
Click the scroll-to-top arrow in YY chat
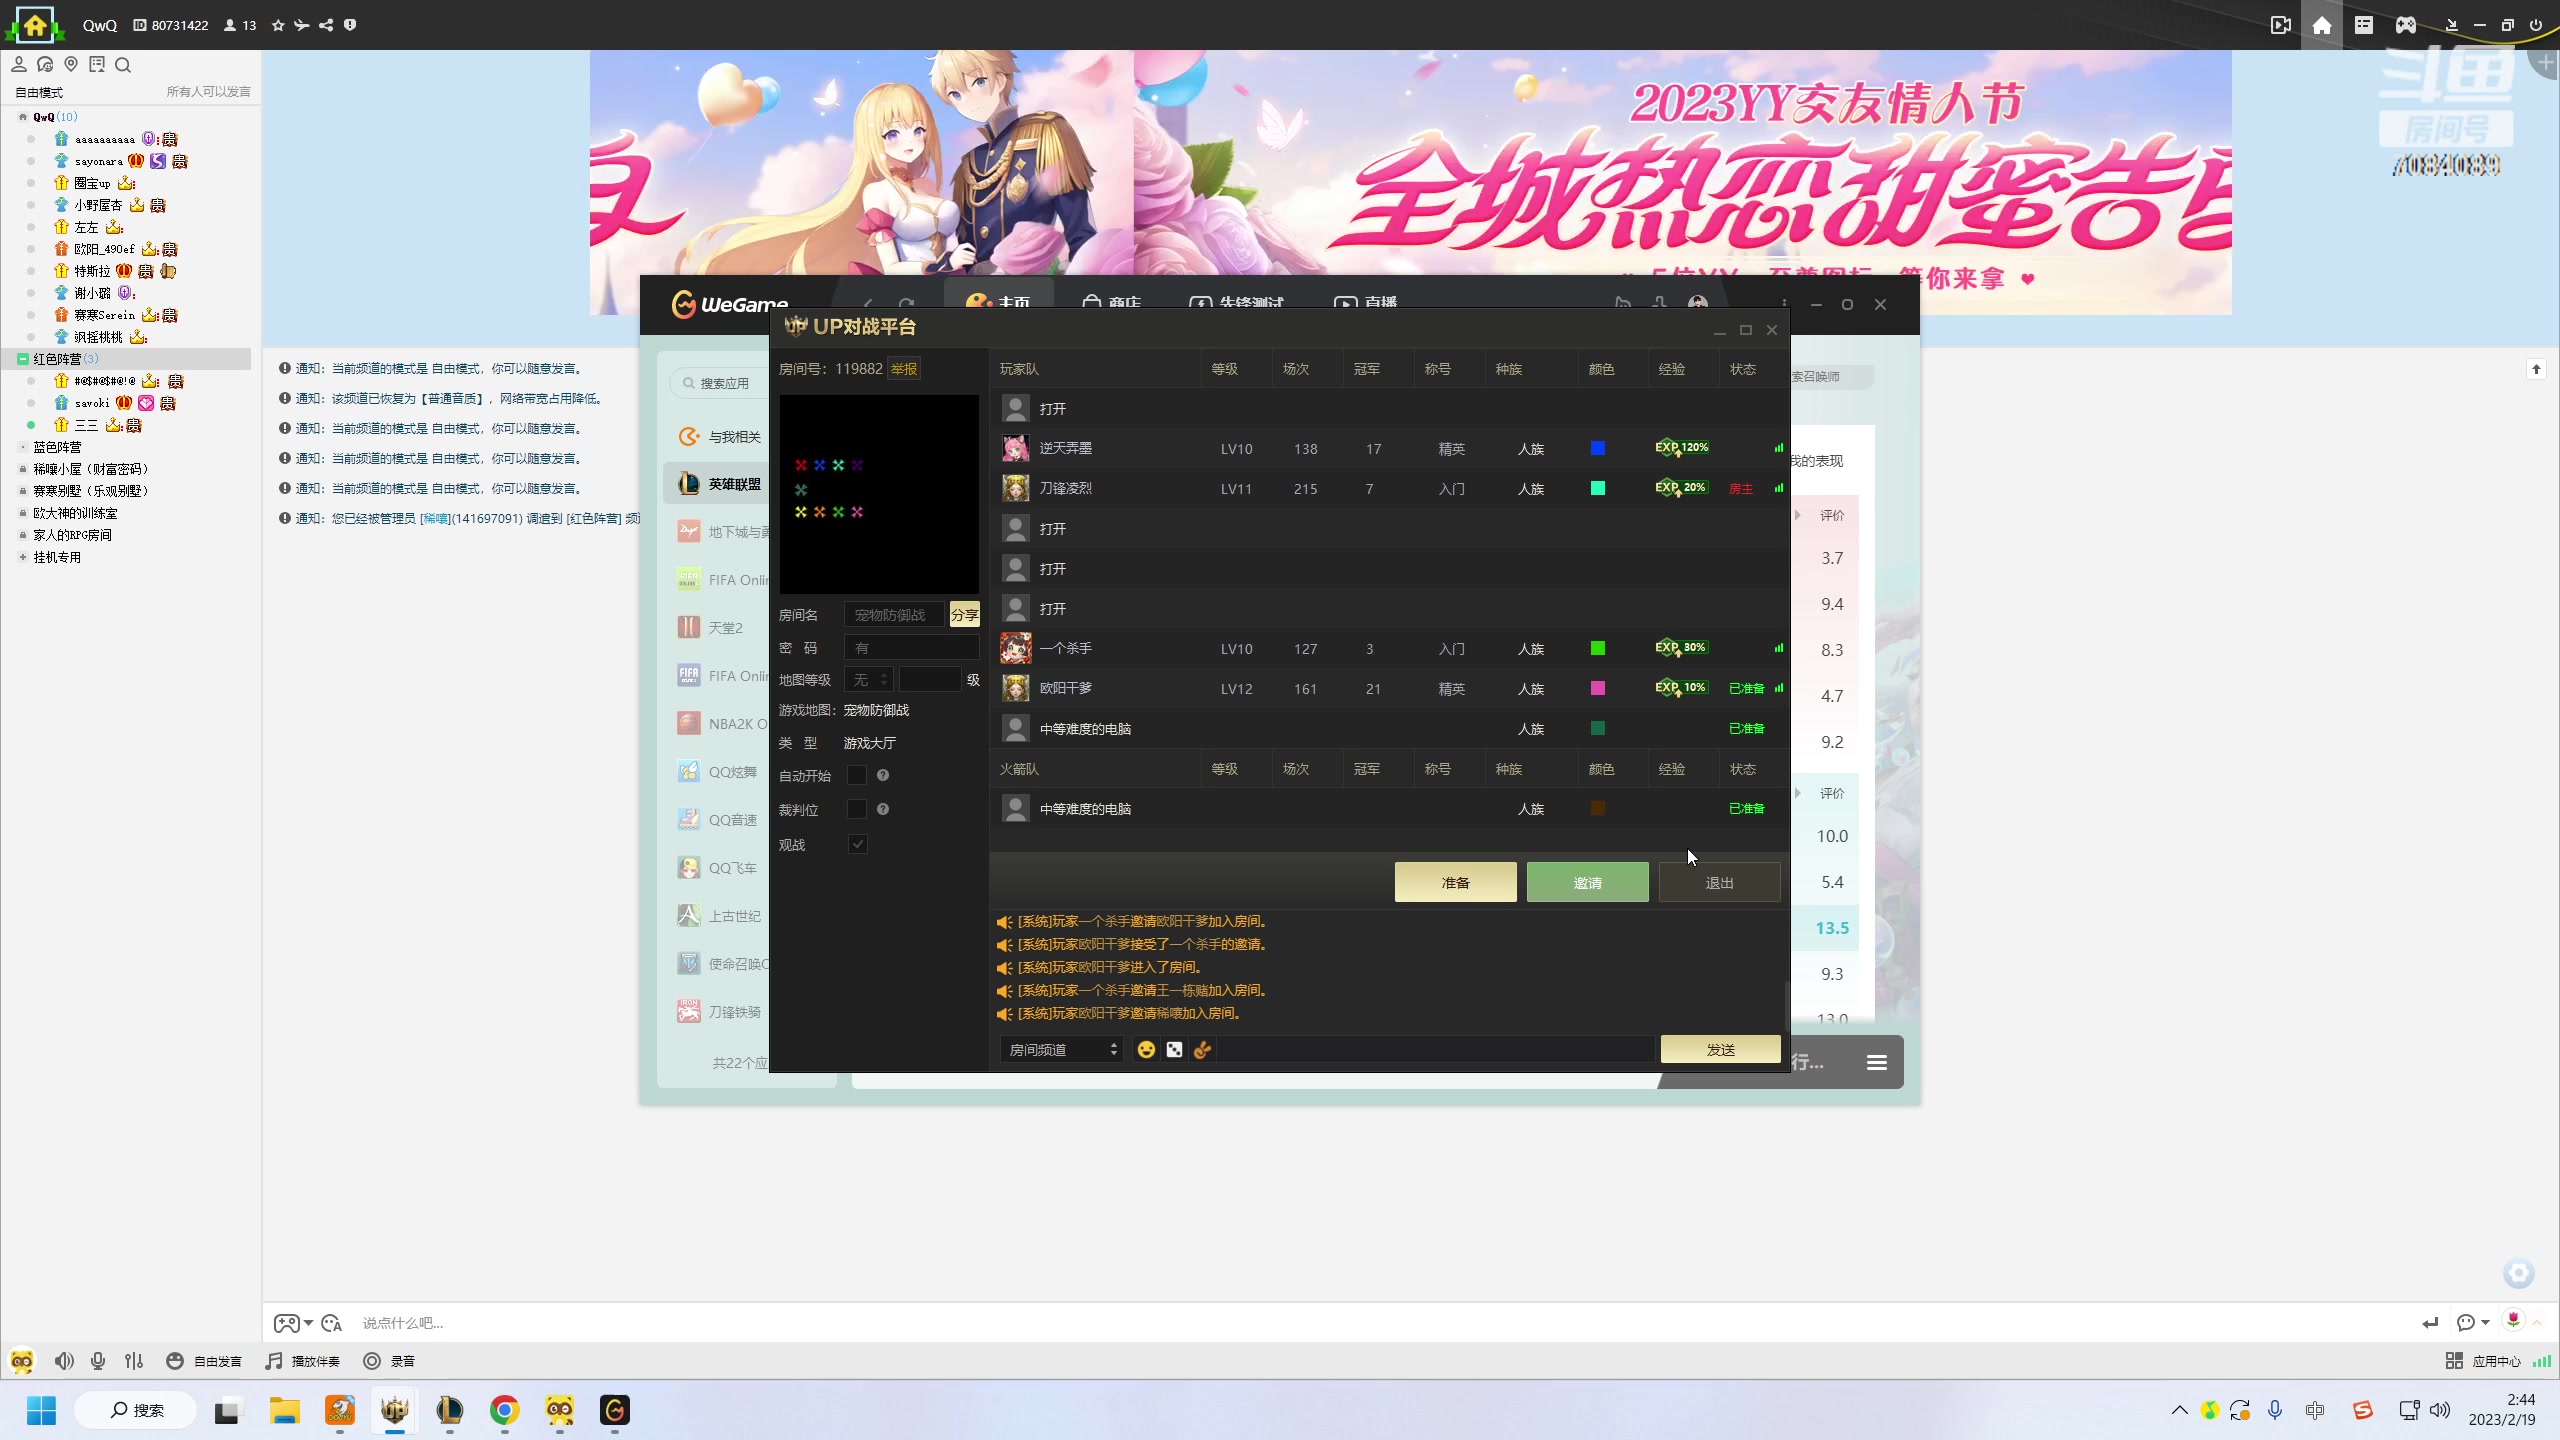pyautogui.click(x=2536, y=369)
